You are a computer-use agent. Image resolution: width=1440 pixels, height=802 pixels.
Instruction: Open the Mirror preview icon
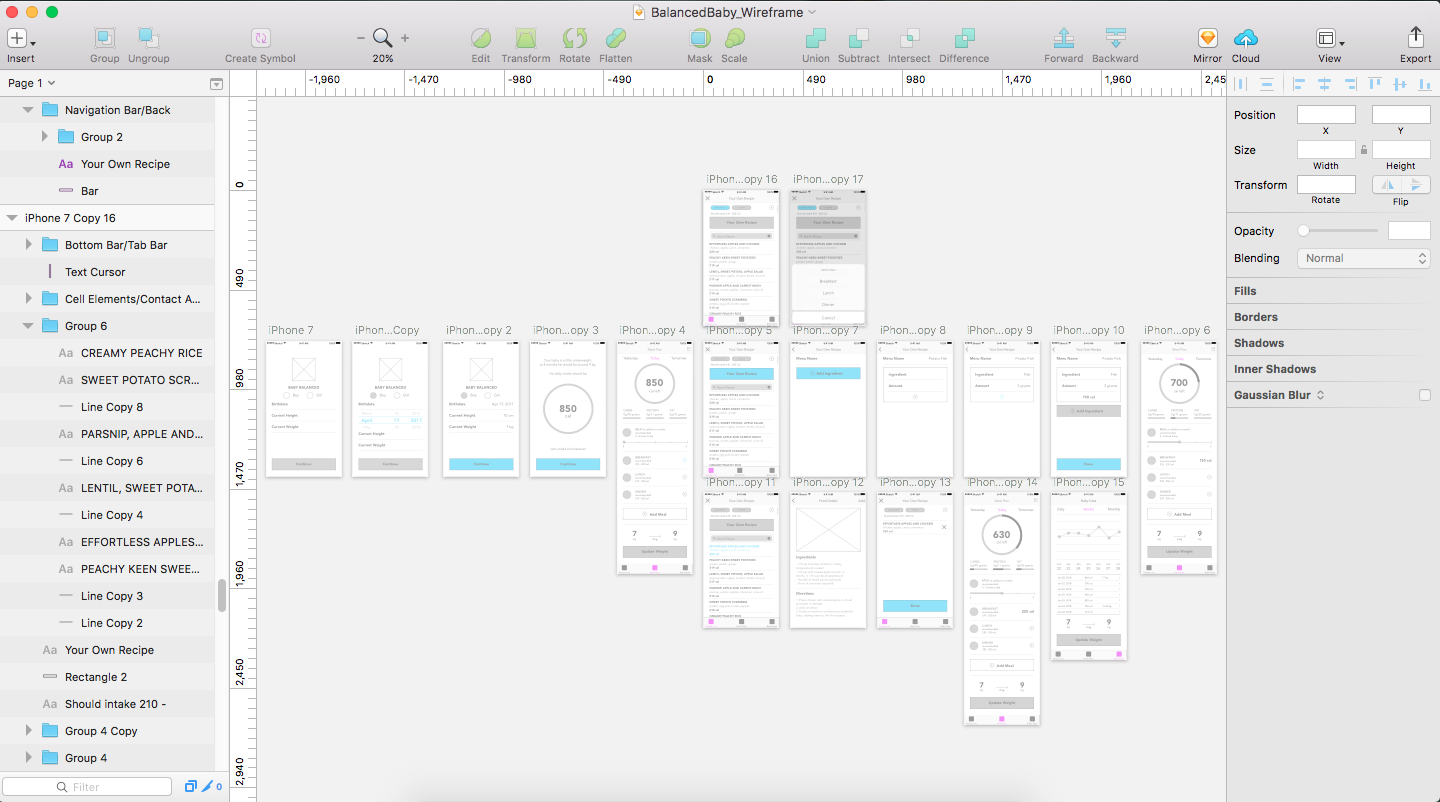click(1207, 39)
